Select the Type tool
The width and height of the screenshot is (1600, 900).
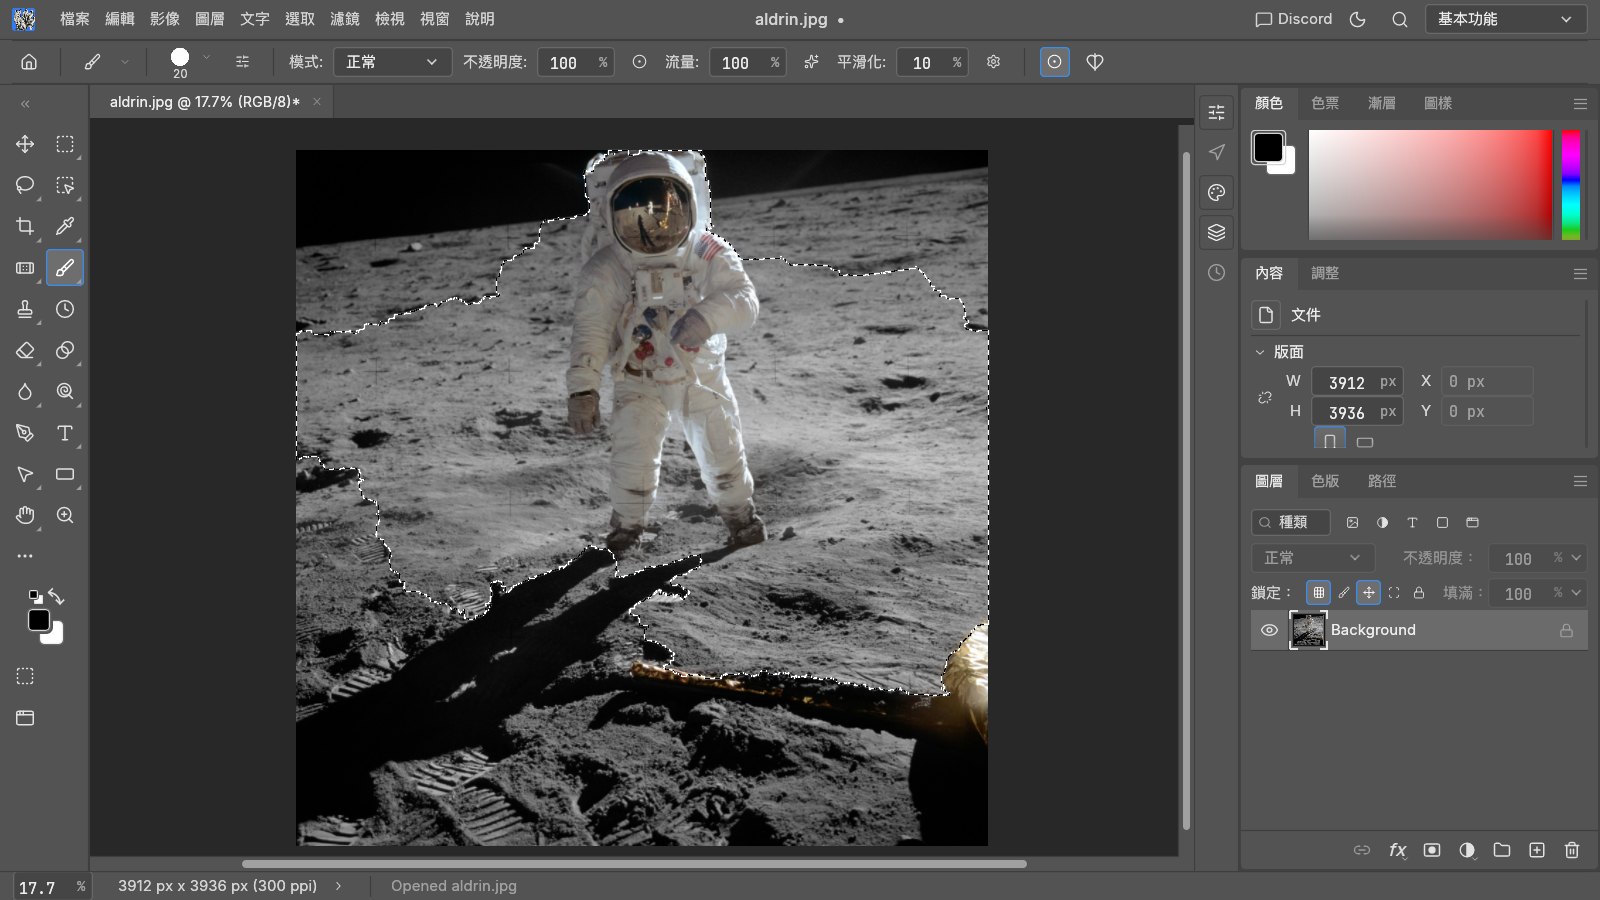(65, 433)
